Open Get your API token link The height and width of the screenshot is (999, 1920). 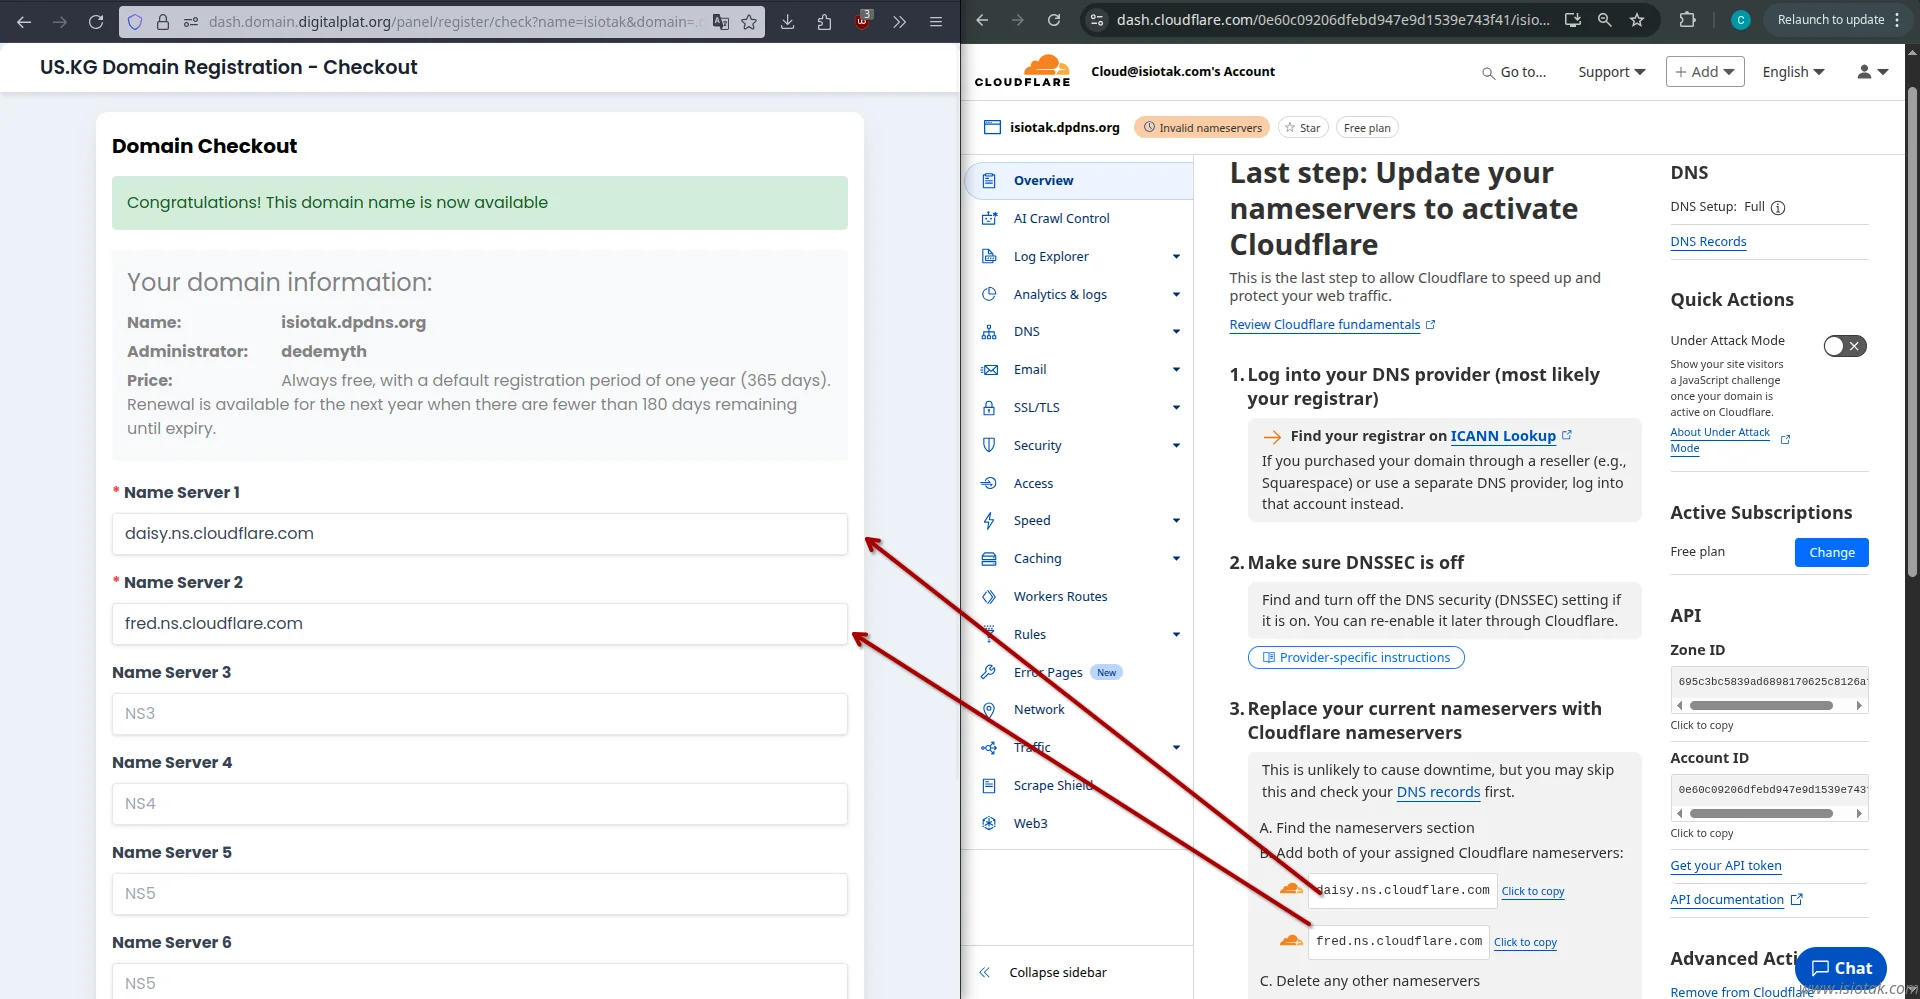[x=1726, y=866]
